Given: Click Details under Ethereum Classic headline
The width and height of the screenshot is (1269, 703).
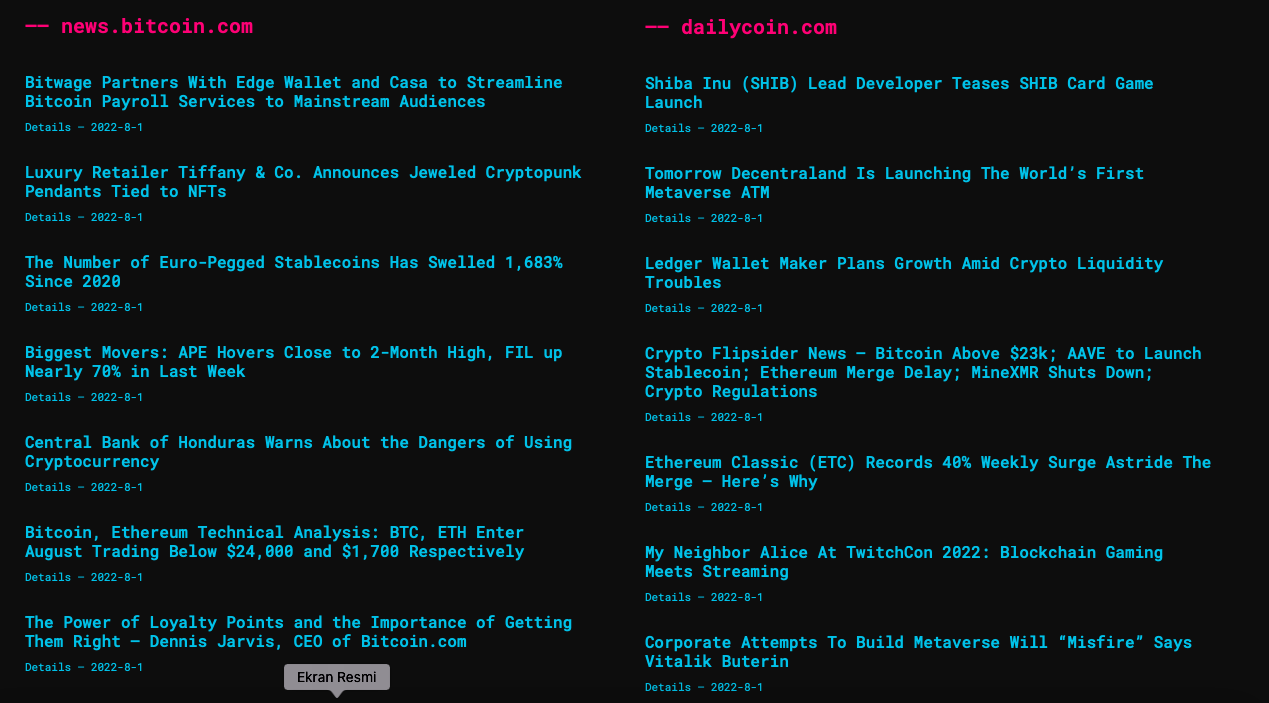Looking at the screenshot, I should pos(668,508).
